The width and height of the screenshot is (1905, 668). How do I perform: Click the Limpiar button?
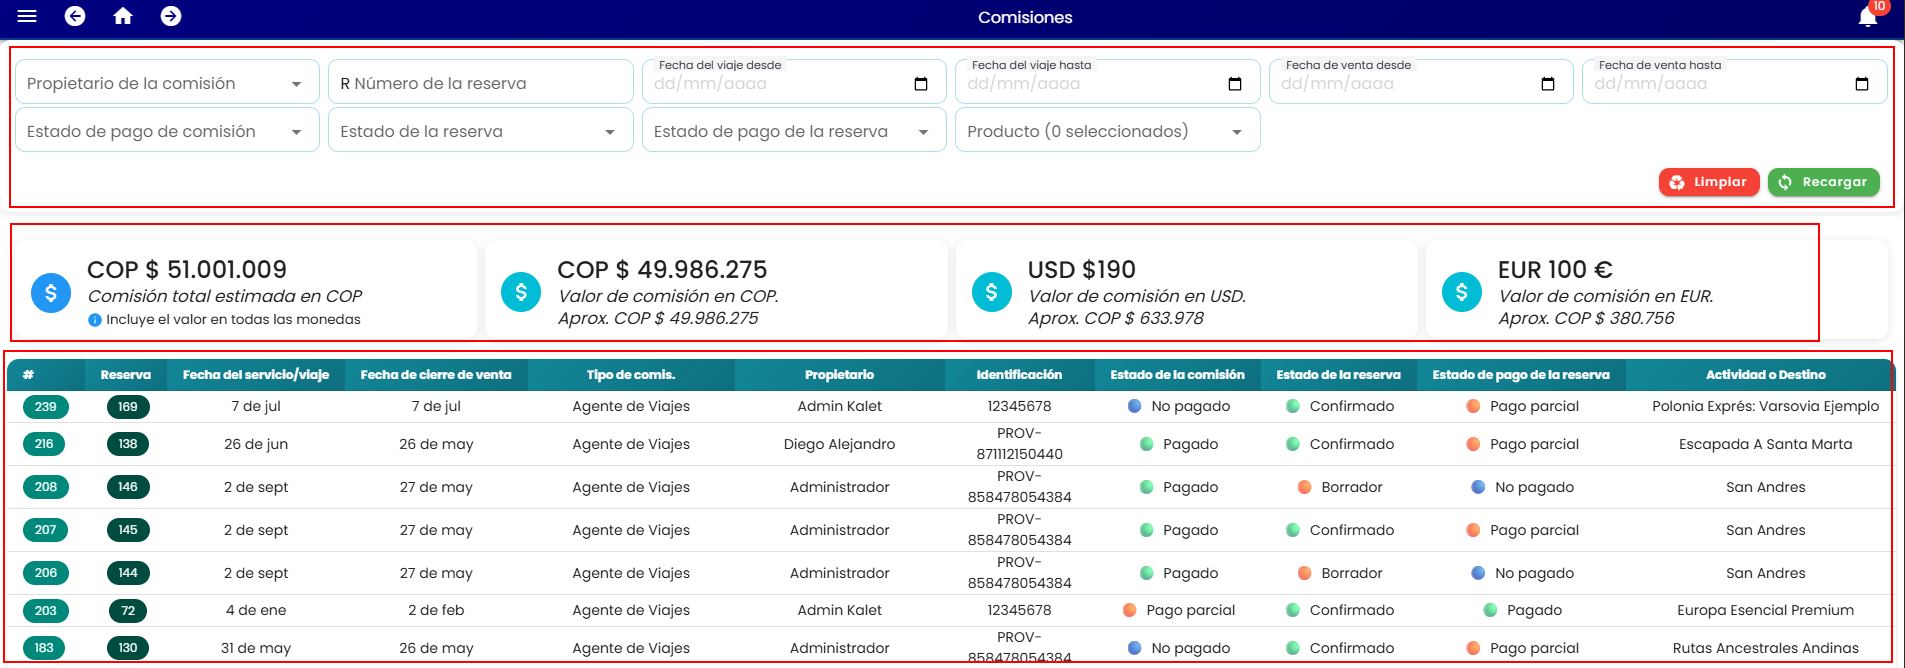coord(1709,182)
